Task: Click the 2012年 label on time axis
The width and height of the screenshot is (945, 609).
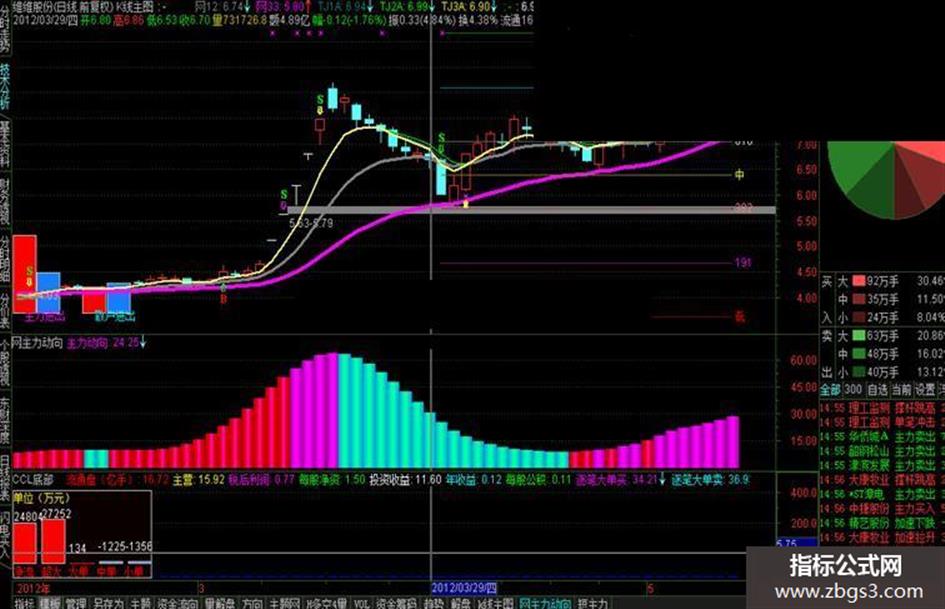Action: 33,588
